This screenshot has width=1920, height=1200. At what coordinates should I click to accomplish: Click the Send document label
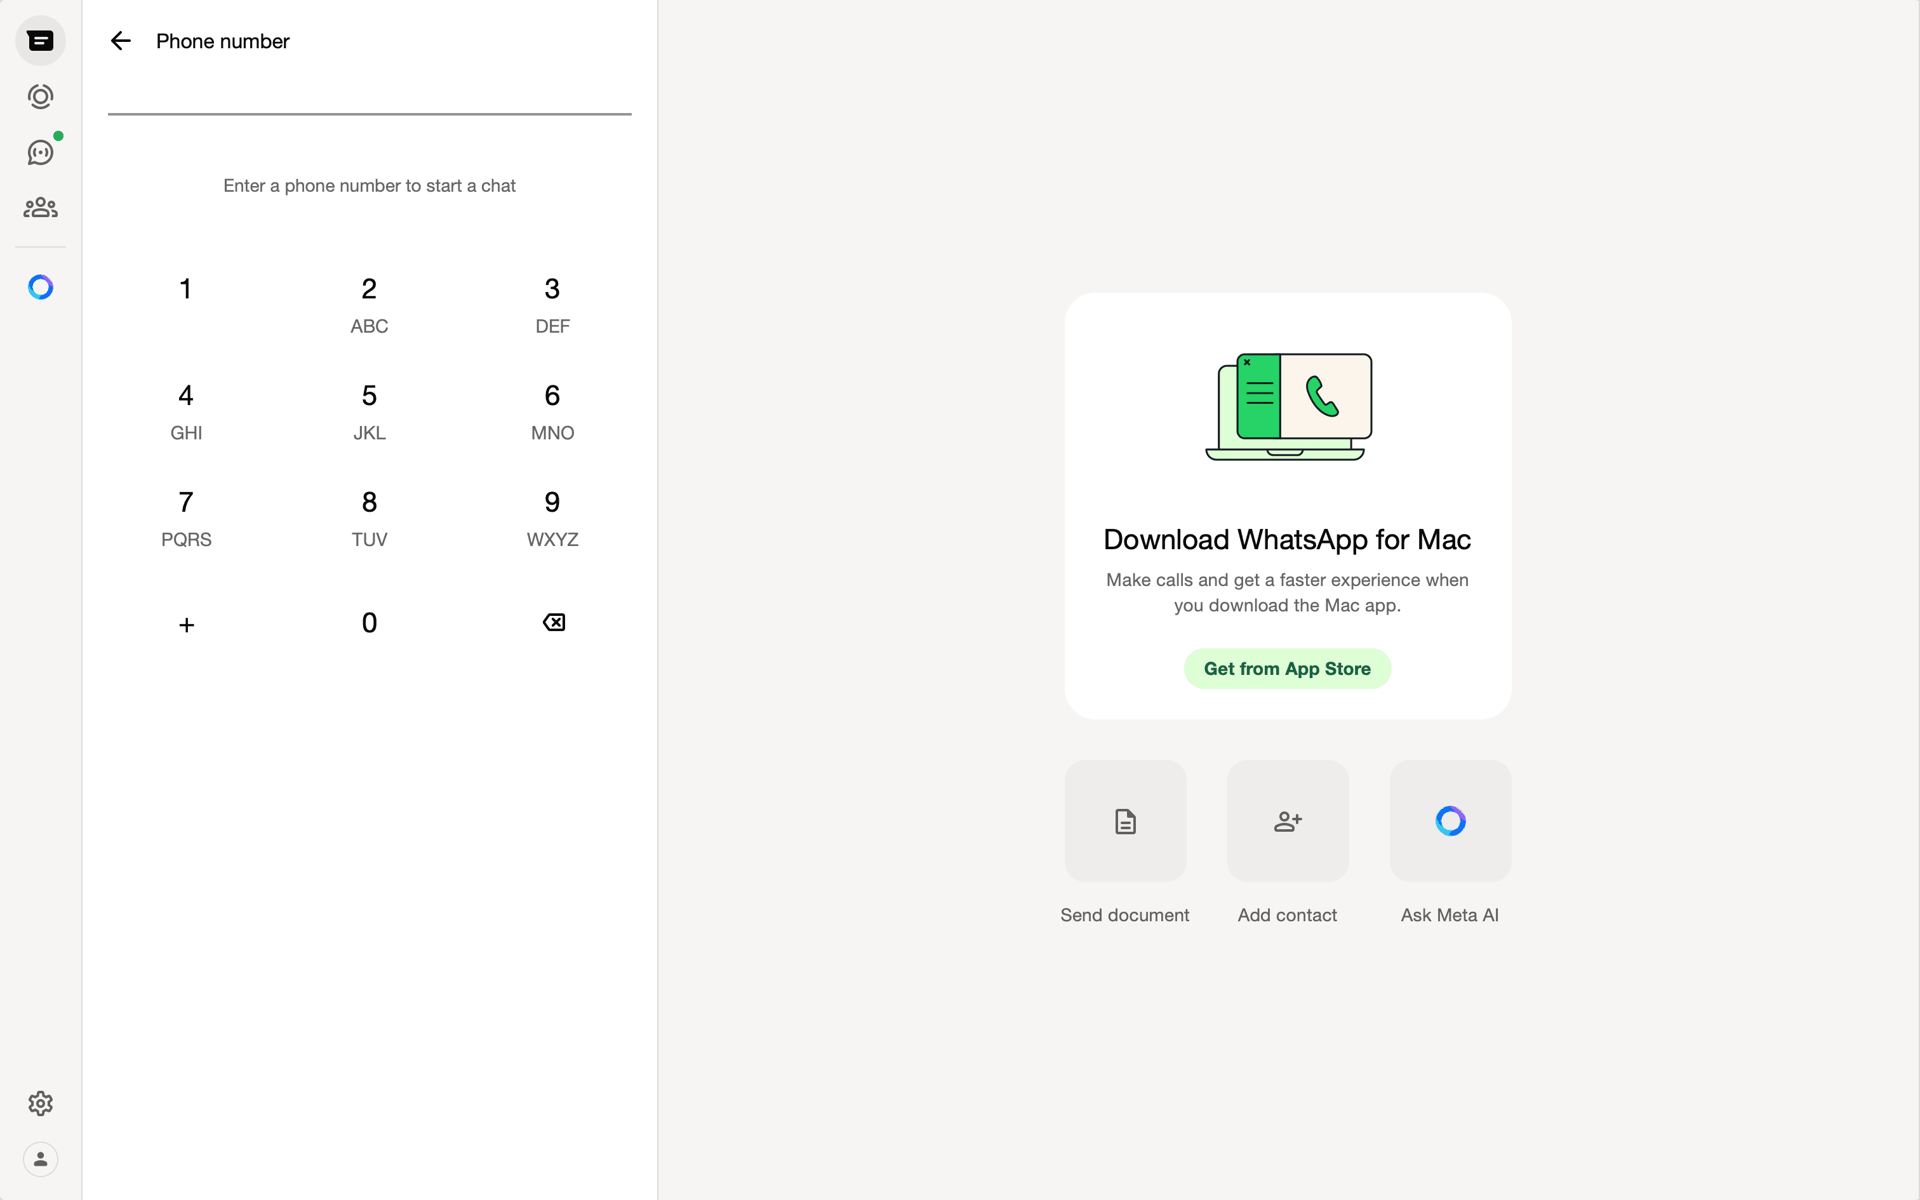click(x=1125, y=915)
